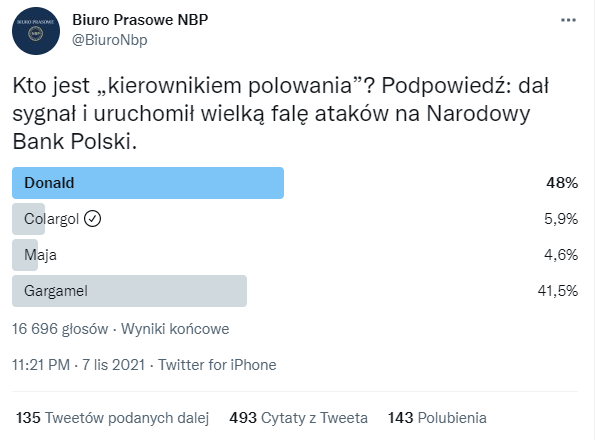Click the Wyniki końcowe label

(x=175, y=329)
